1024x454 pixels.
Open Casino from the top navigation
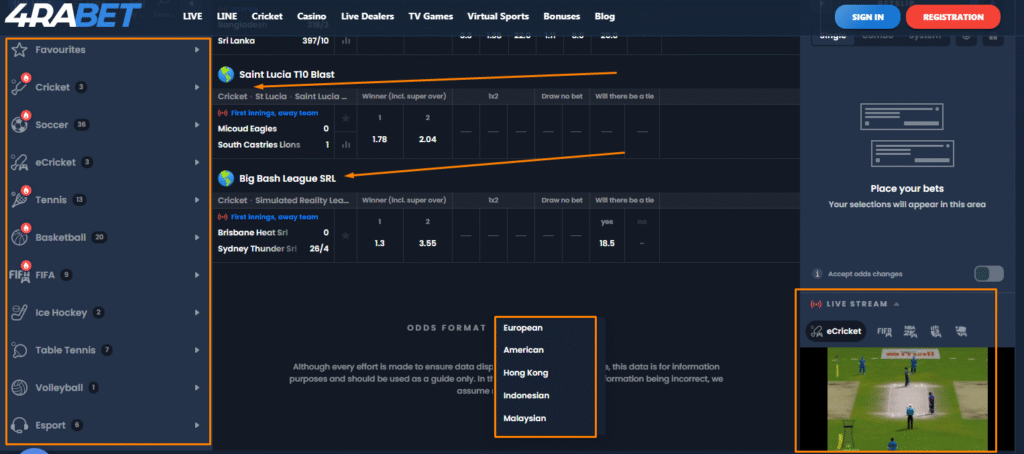312,16
